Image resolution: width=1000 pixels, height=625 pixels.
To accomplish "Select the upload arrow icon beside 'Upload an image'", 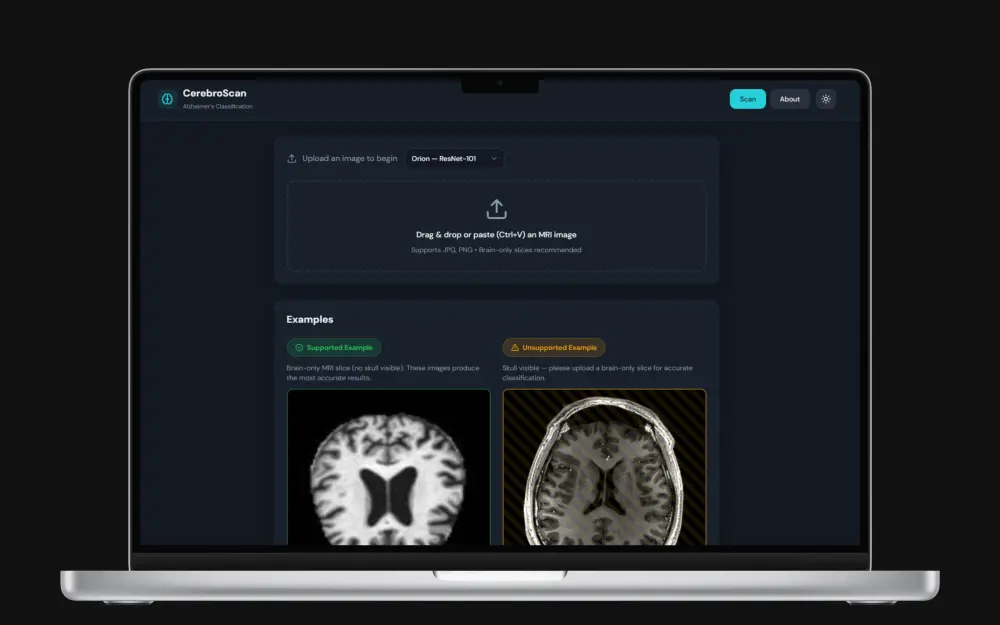I will 291,158.
